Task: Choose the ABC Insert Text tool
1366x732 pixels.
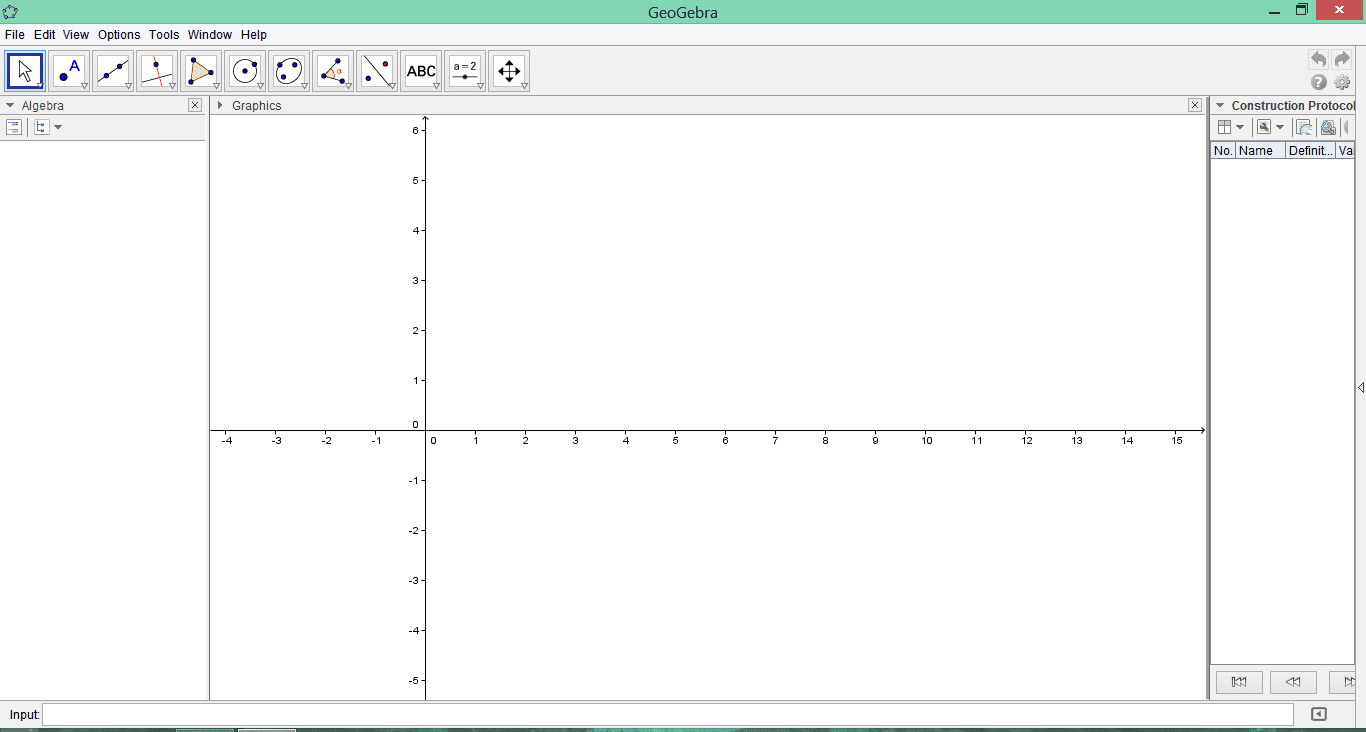Action: point(421,71)
